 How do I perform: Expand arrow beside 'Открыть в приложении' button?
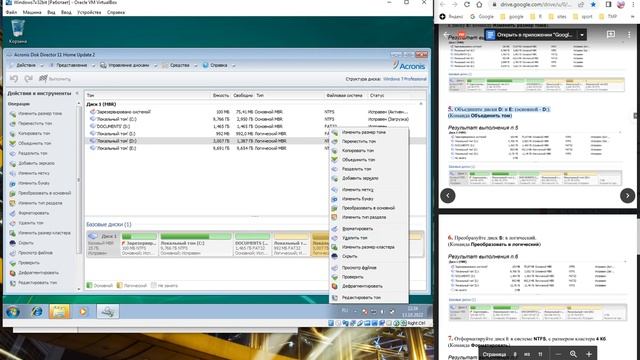pyautogui.click(x=582, y=35)
